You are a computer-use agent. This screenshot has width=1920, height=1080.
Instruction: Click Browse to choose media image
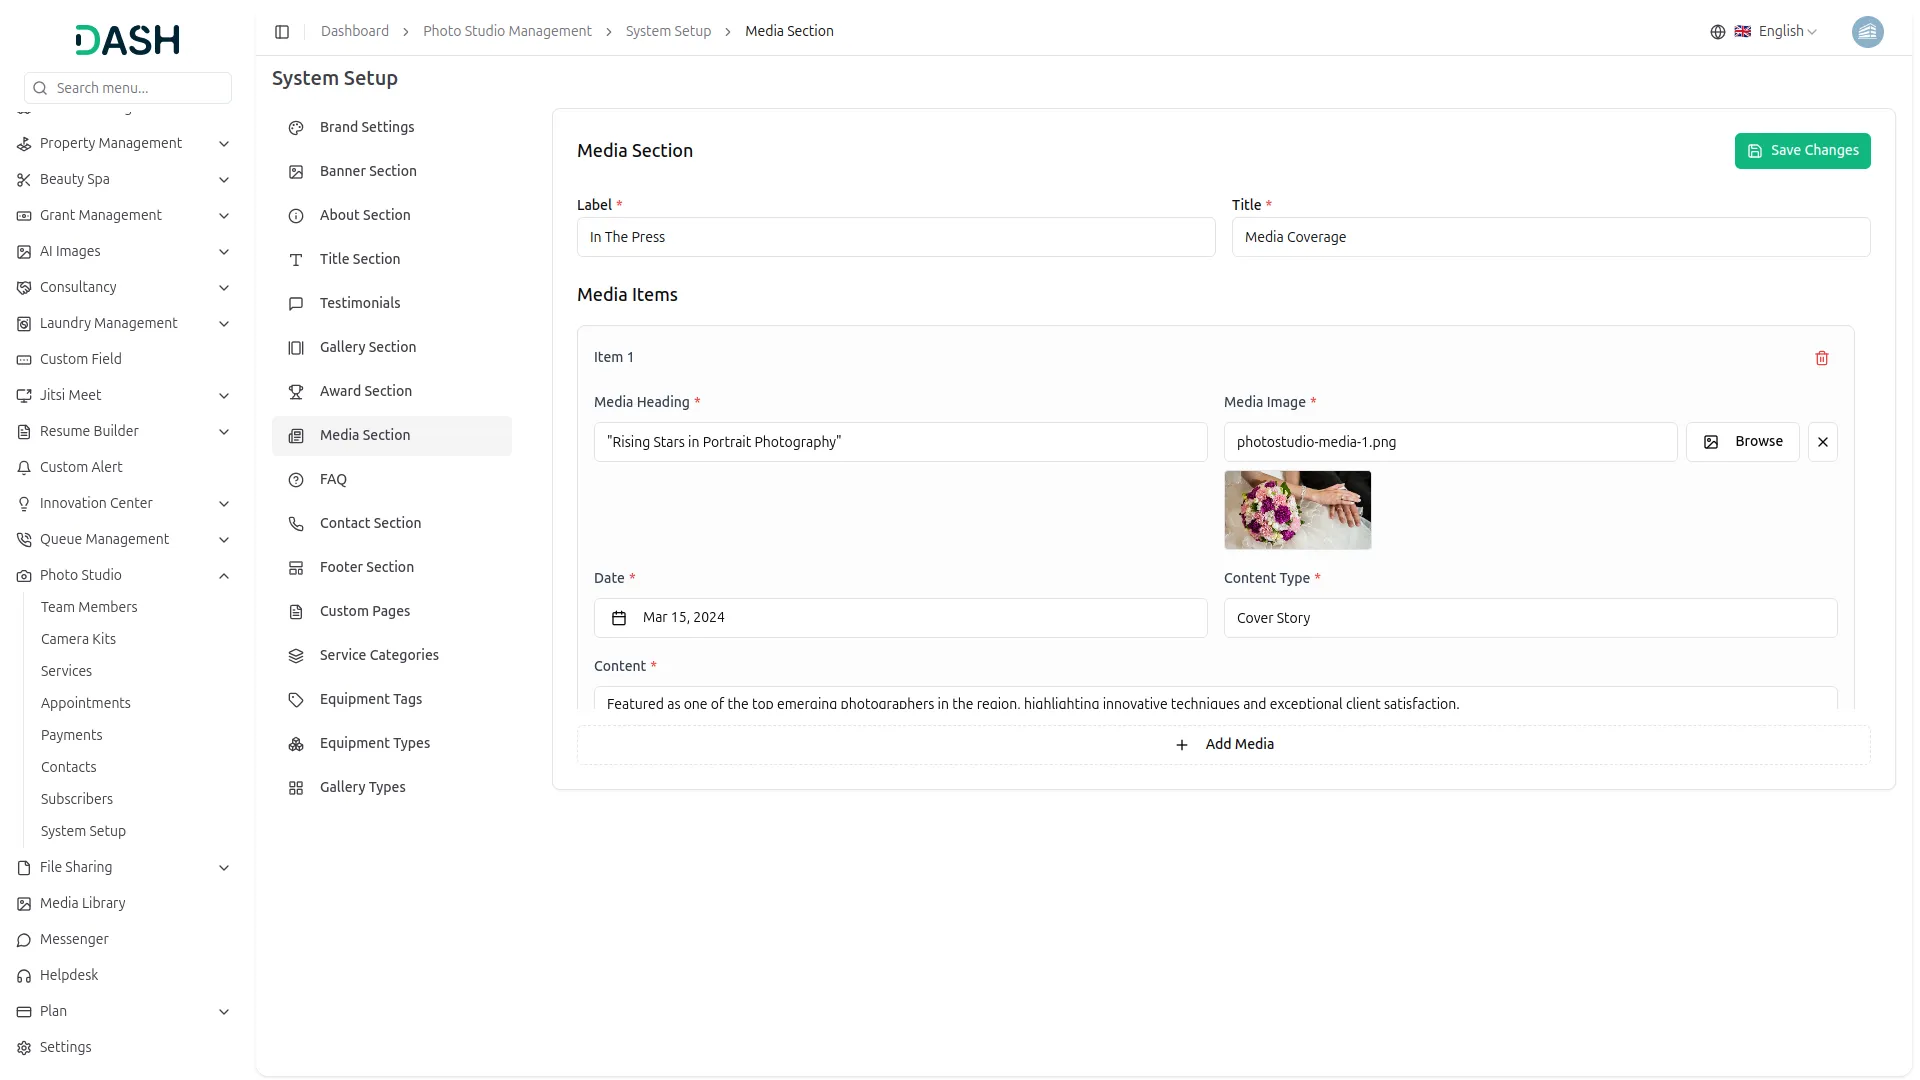(x=1742, y=442)
